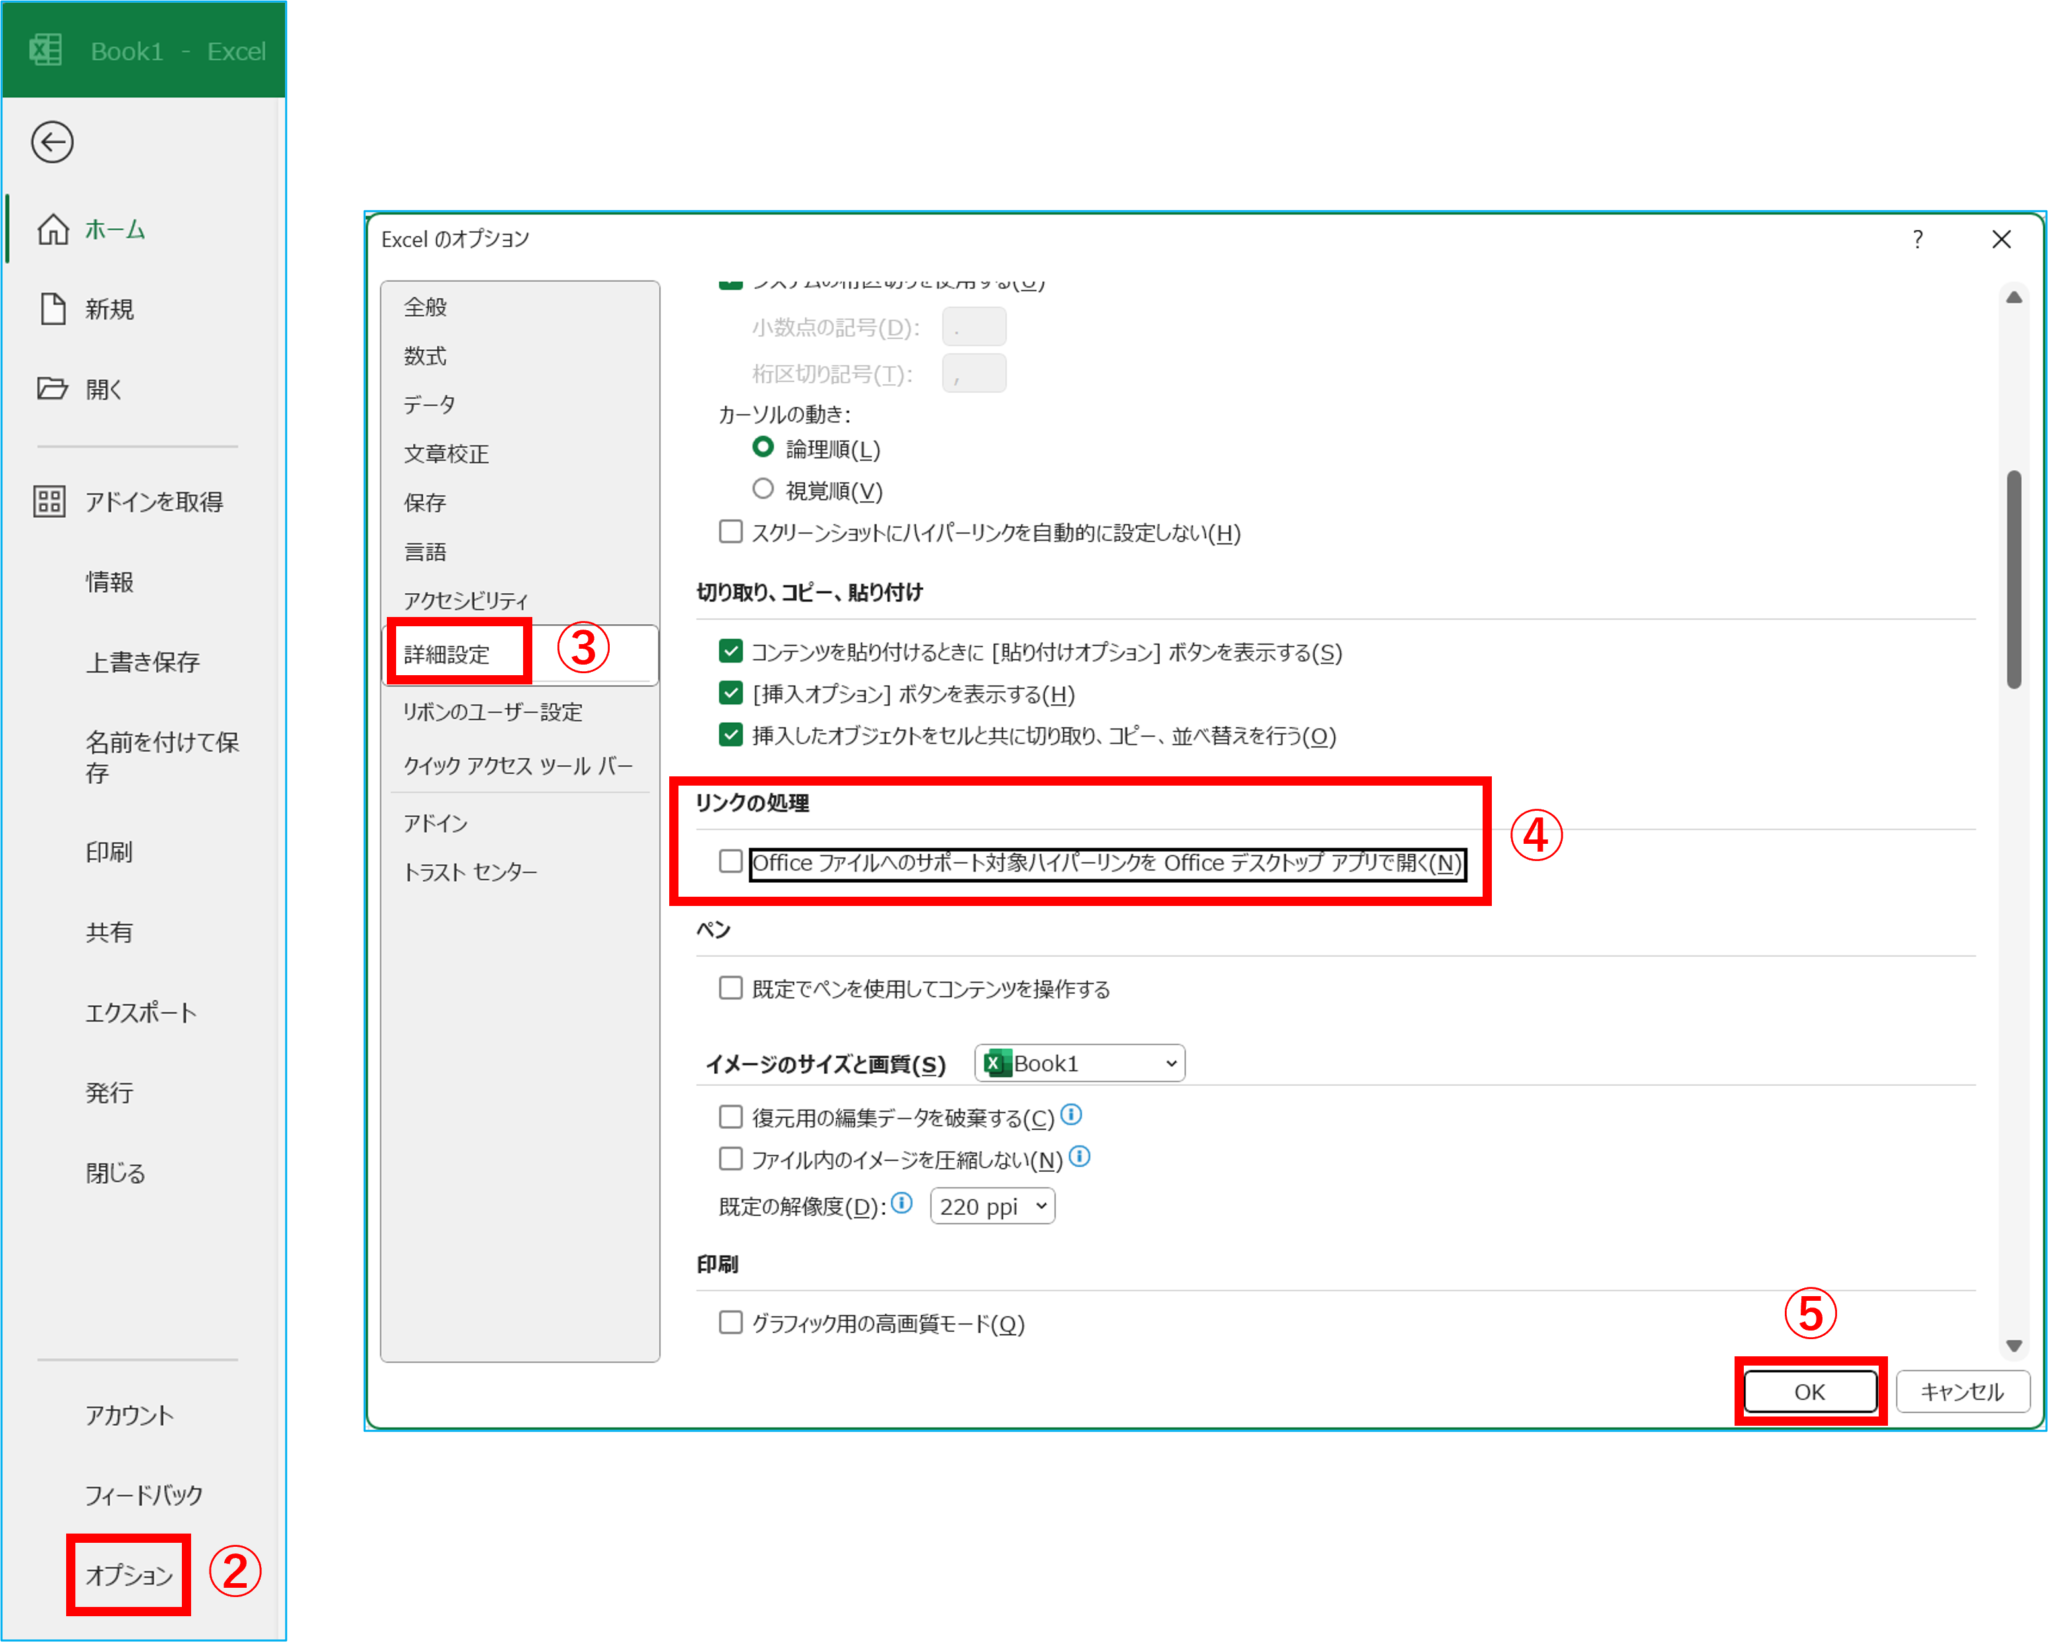Open the 220 ppi resolution dropdown
Screen dimensions: 2048x1642
point(992,1205)
